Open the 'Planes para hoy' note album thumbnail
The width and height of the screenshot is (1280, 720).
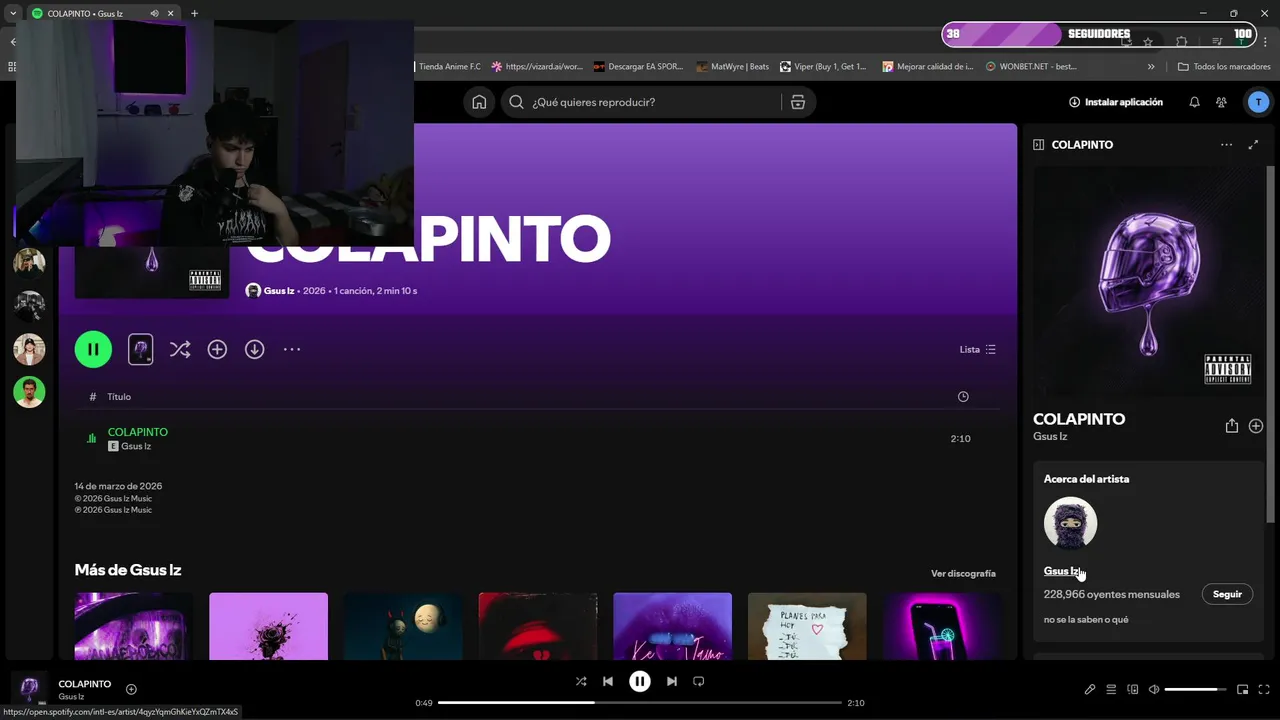coord(807,626)
